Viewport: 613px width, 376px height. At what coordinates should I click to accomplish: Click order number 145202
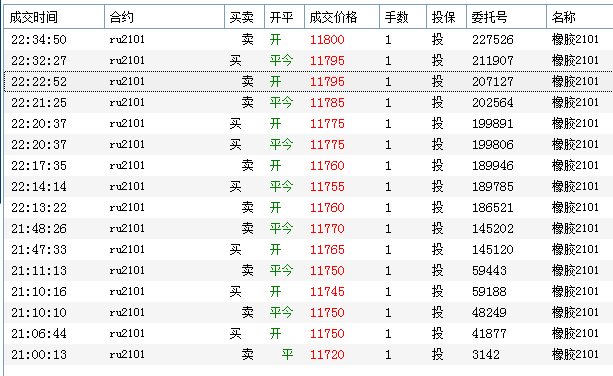click(x=493, y=229)
